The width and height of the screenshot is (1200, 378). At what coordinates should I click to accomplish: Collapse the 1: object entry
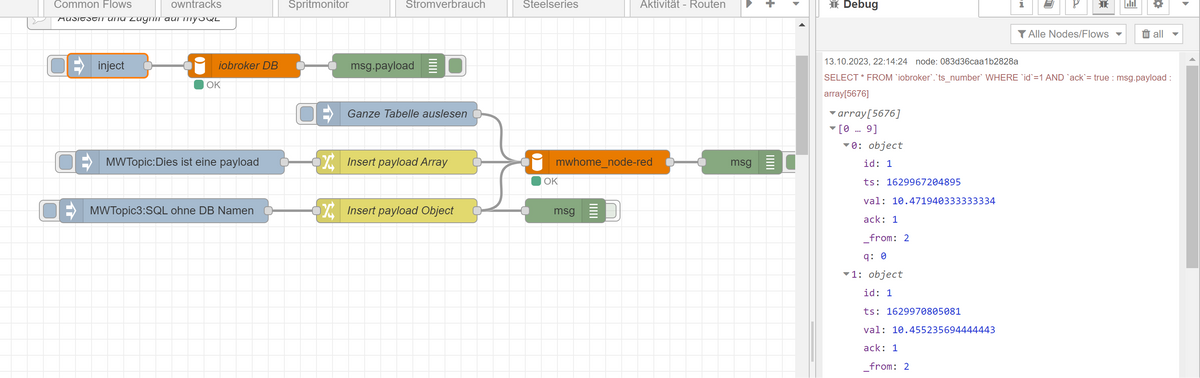[x=847, y=274]
